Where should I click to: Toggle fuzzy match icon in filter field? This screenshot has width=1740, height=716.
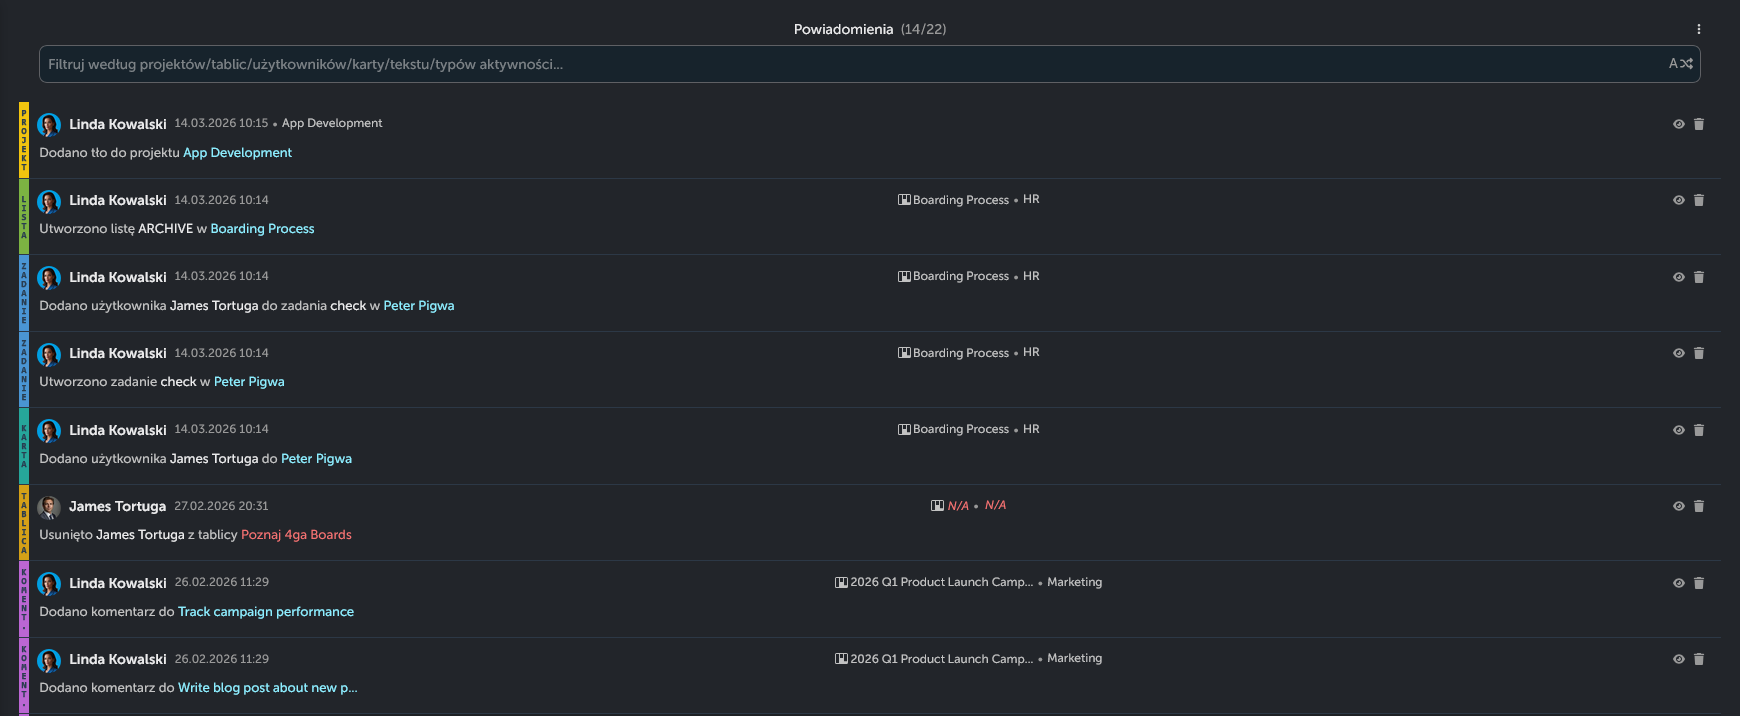tap(1680, 64)
